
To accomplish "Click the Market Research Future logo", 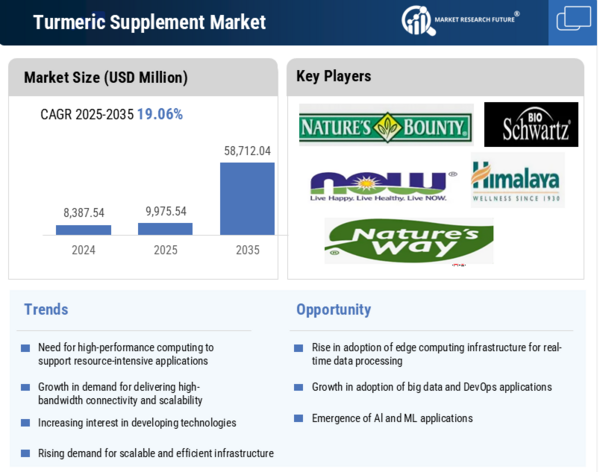I will [460, 19].
